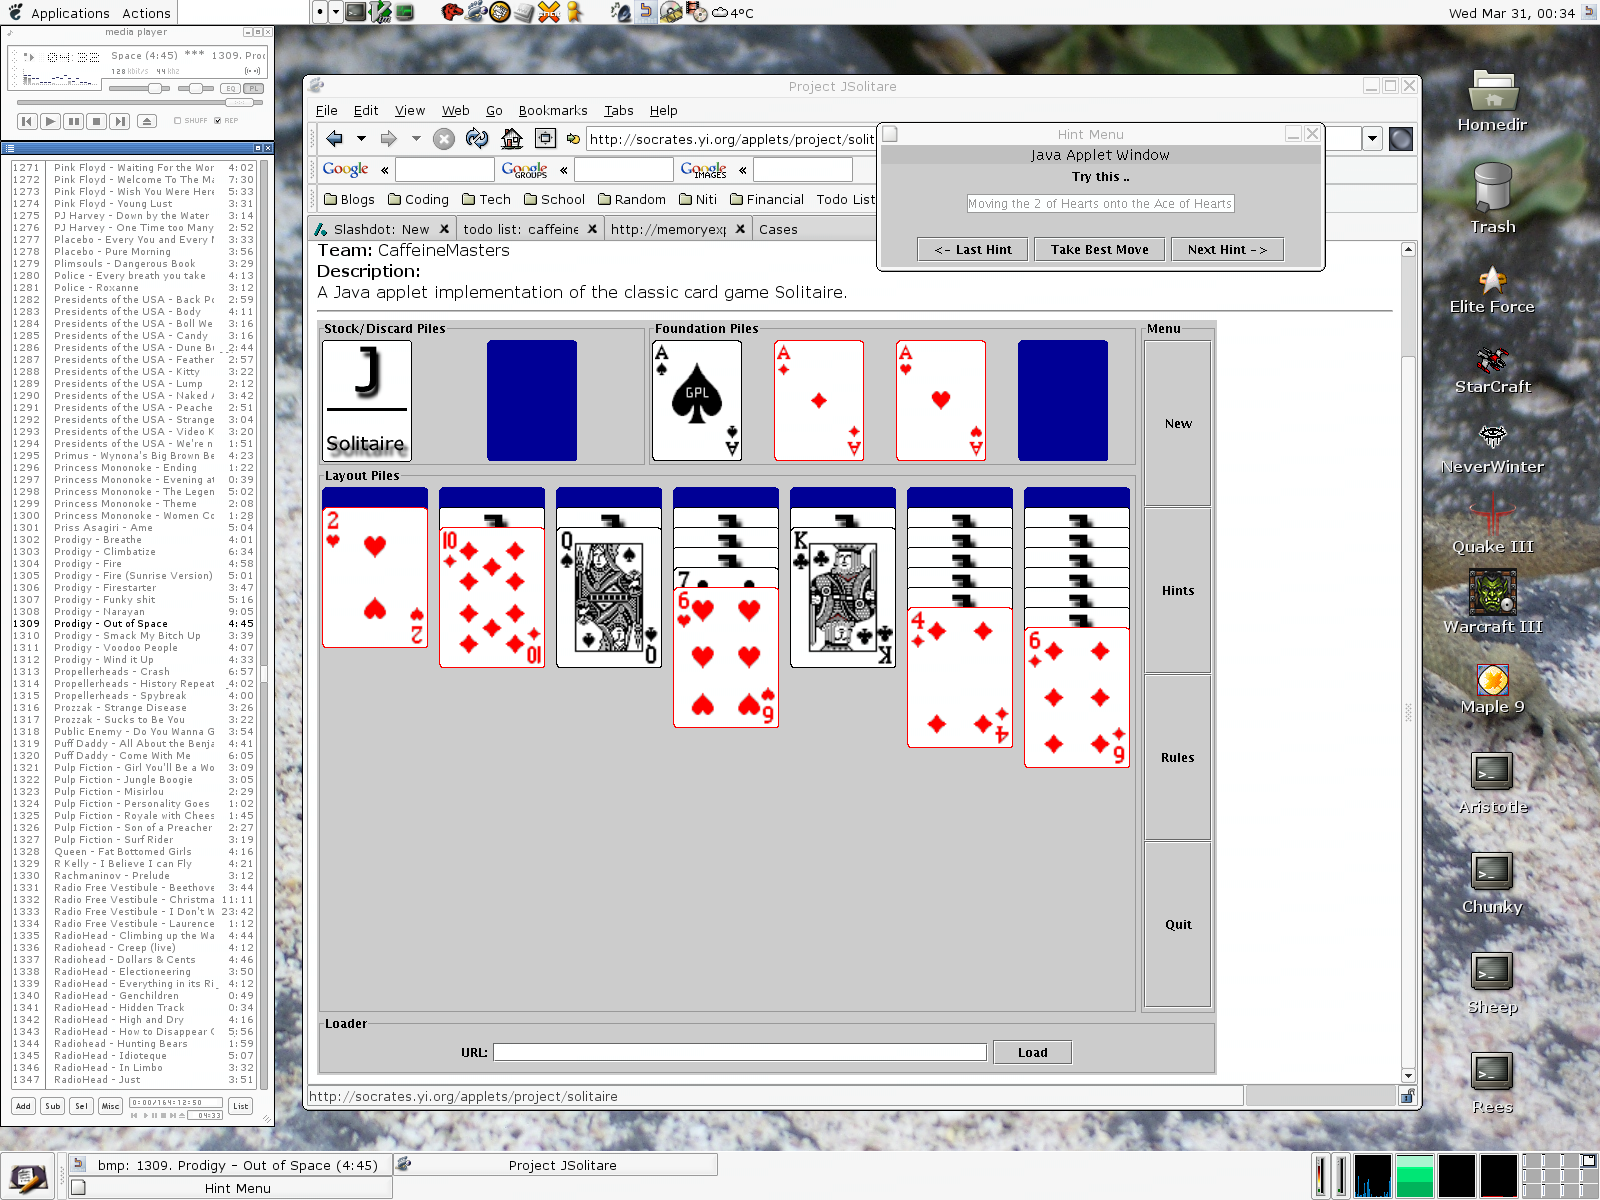Launch the Warcraft III desktop icon
The height and width of the screenshot is (1200, 1600).
1492,602
